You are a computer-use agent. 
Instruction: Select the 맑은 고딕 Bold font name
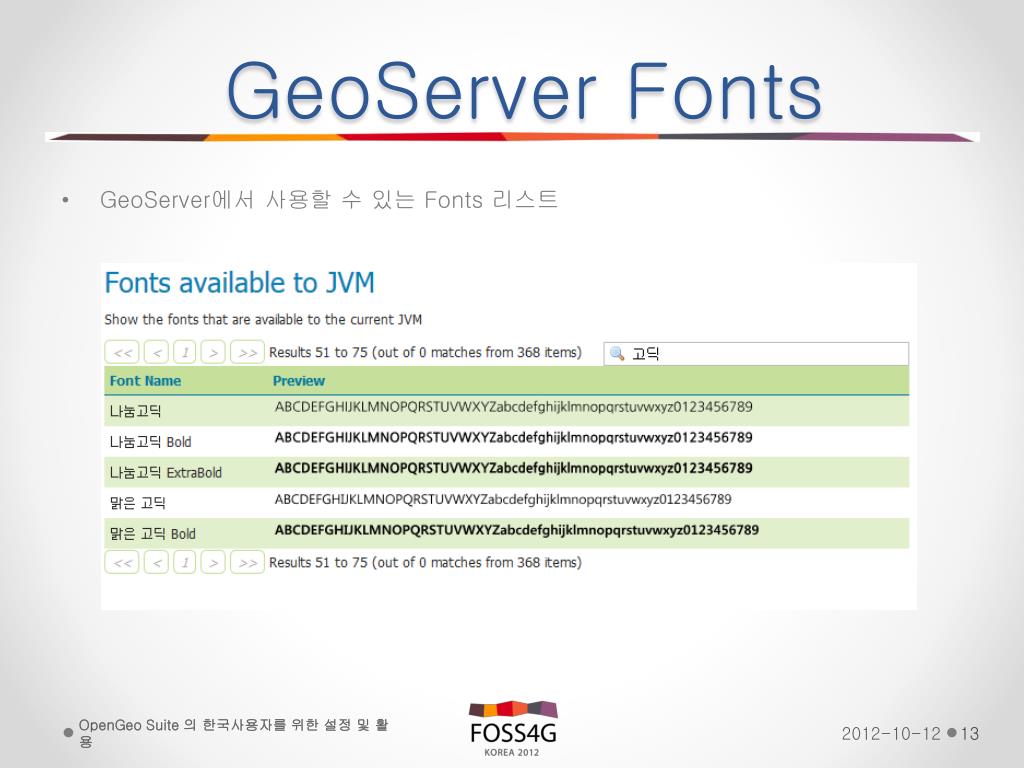(x=152, y=534)
